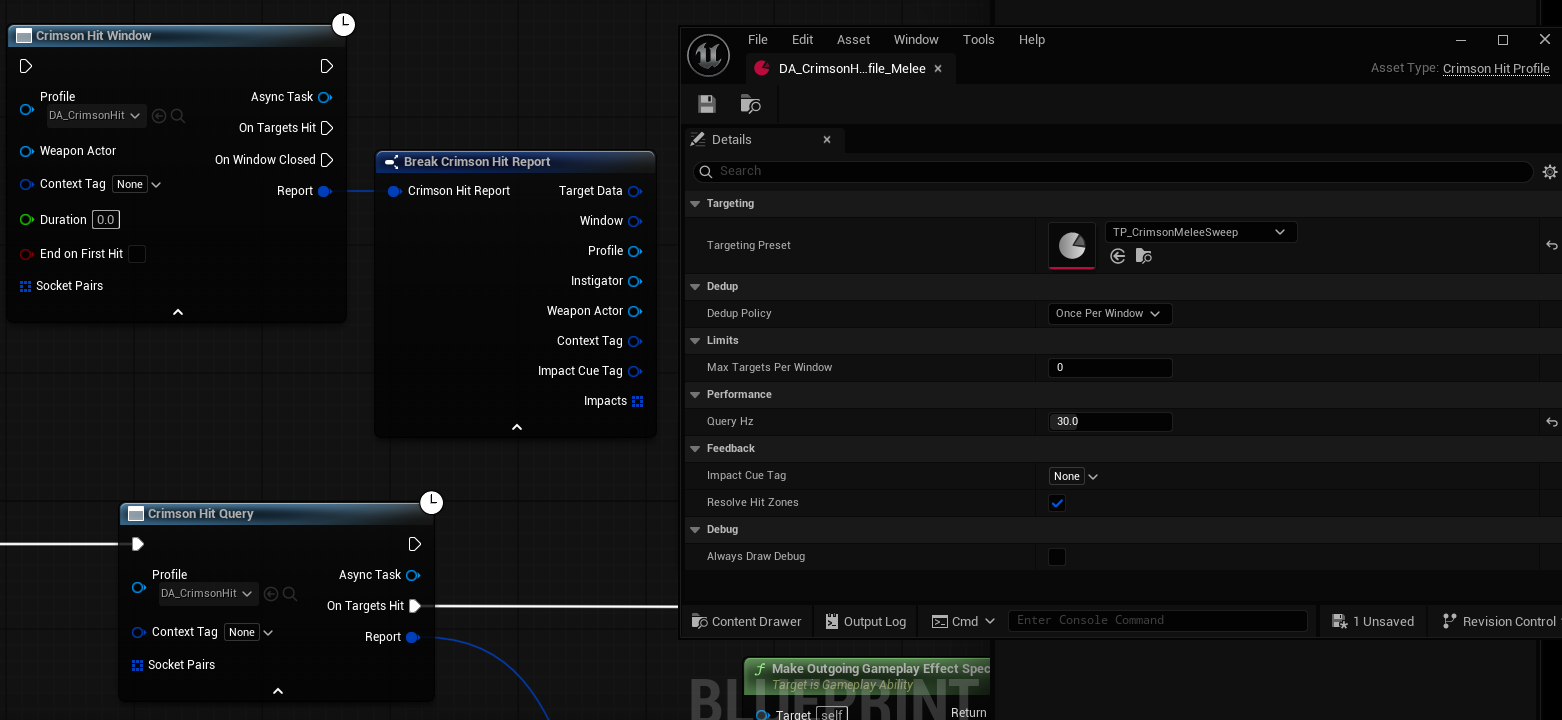Click the On Window Closed exec pin
1562x720 pixels.
[x=327, y=160]
